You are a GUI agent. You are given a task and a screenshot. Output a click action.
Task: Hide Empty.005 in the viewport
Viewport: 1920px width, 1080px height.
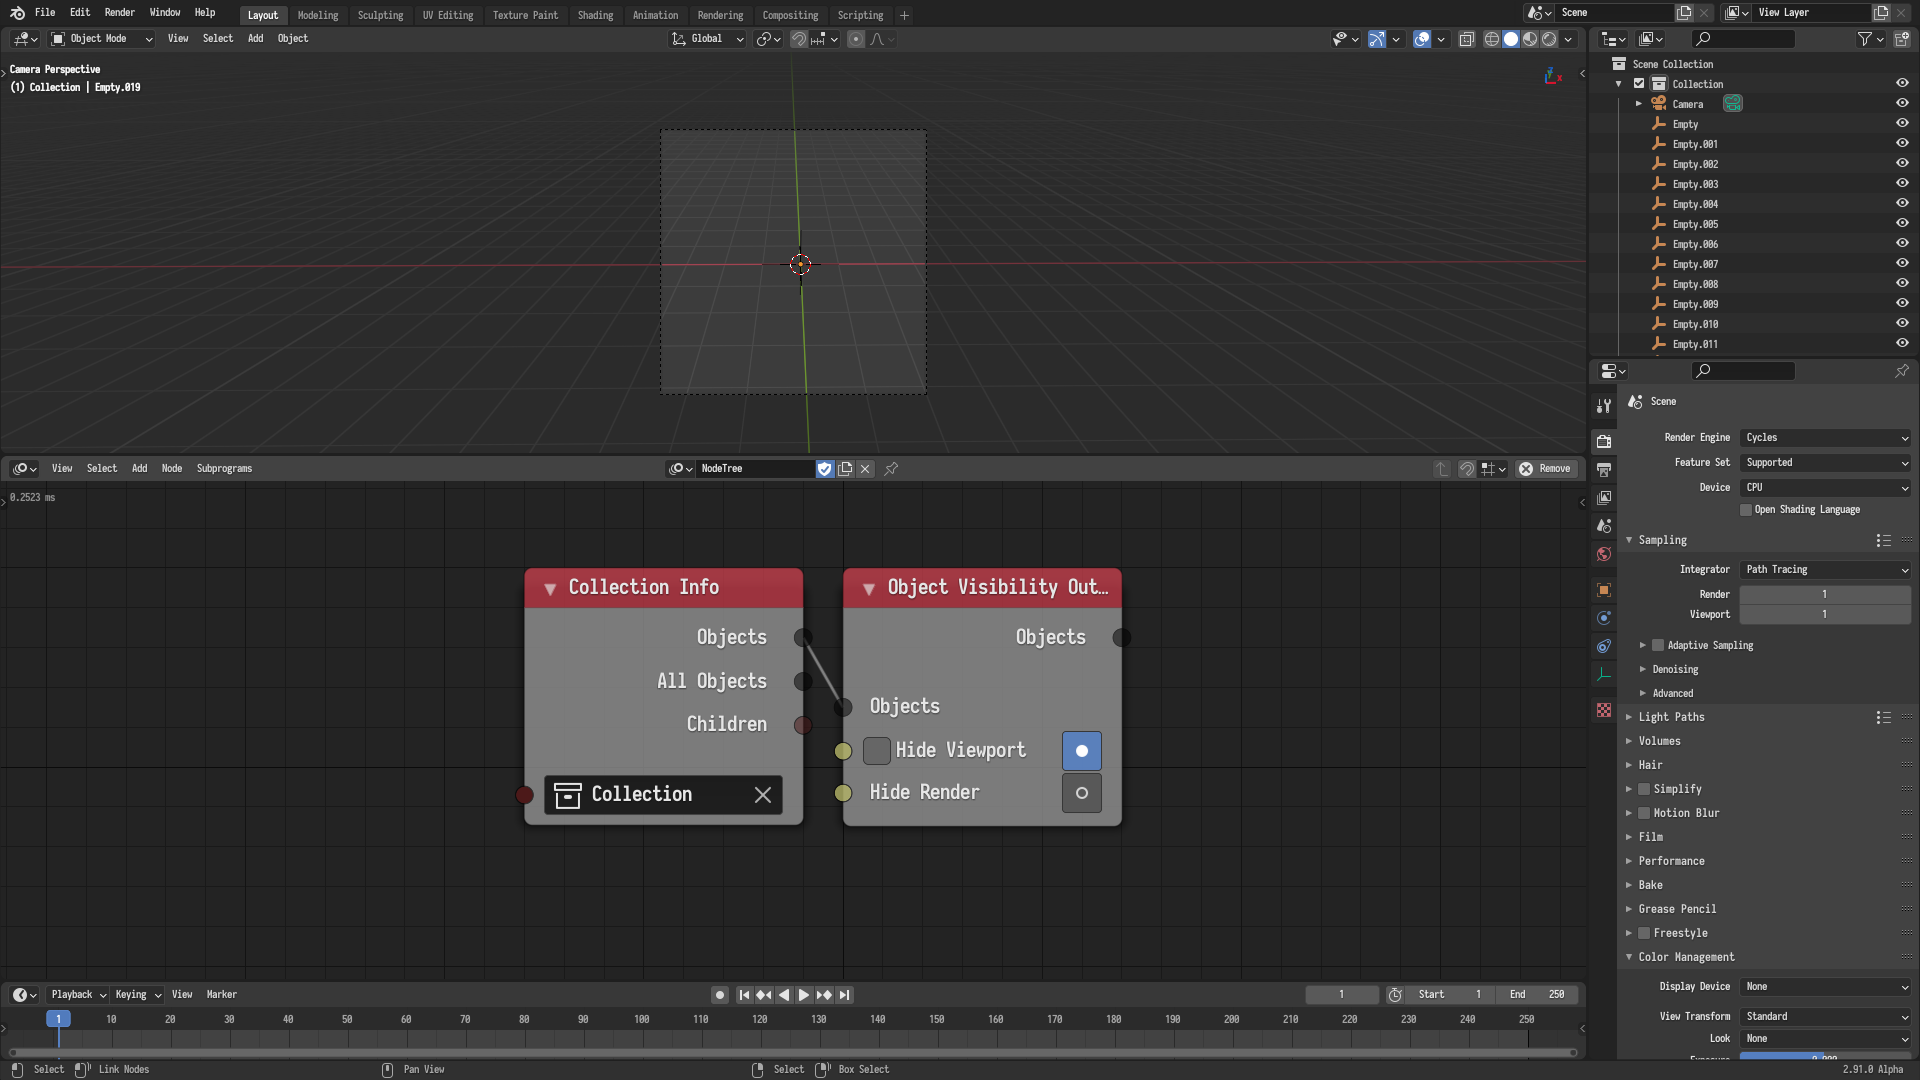[x=1902, y=224]
